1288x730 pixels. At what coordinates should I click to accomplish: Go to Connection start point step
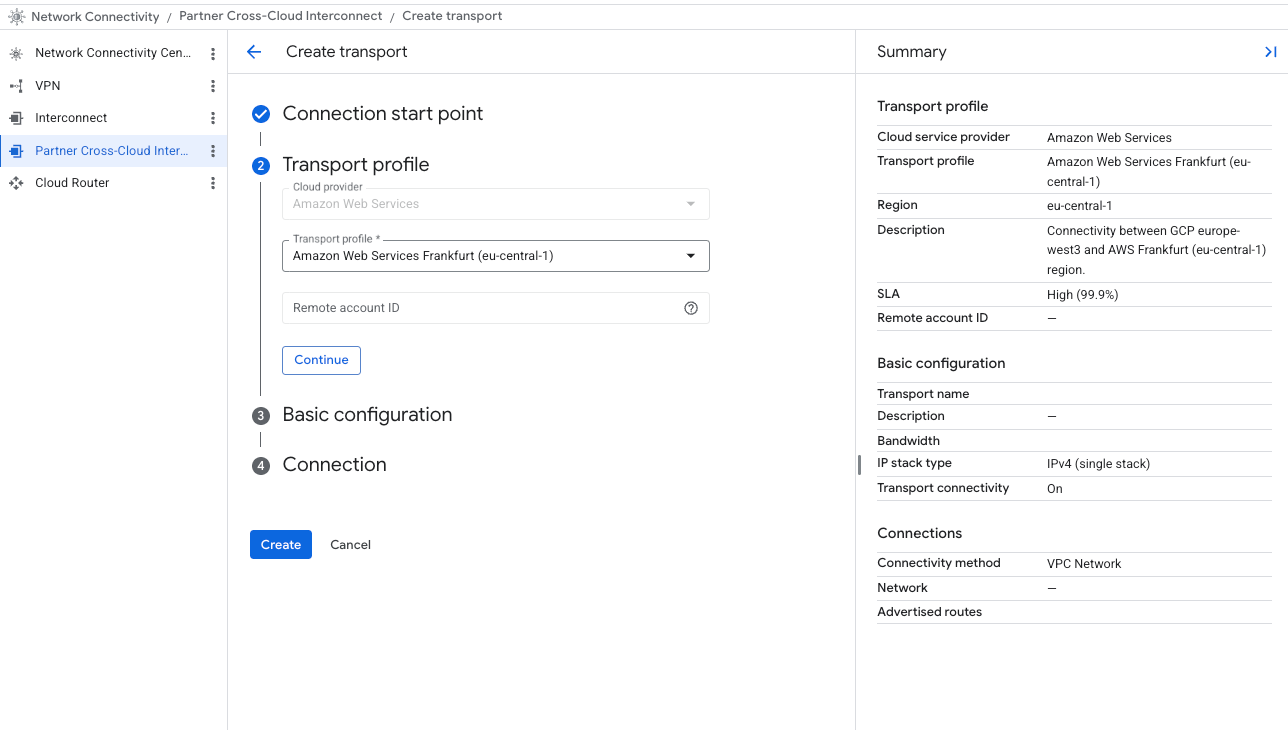382,114
